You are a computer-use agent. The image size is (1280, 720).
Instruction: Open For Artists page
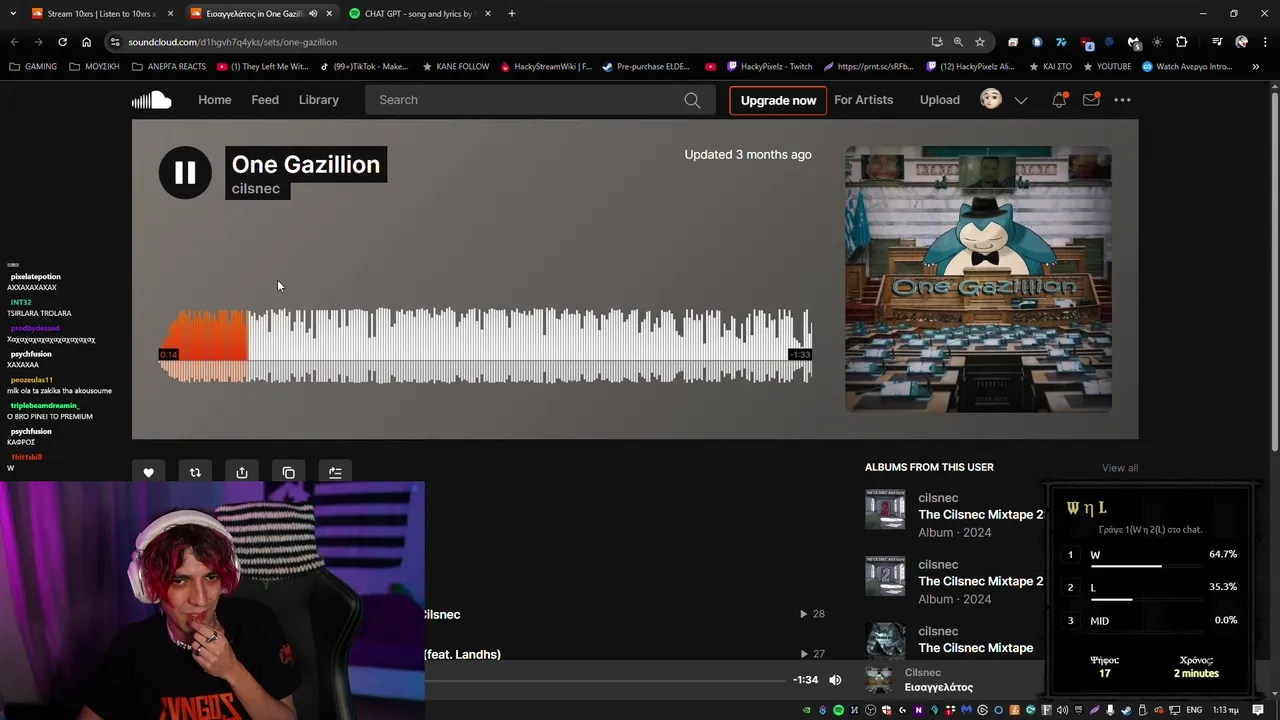tap(864, 100)
